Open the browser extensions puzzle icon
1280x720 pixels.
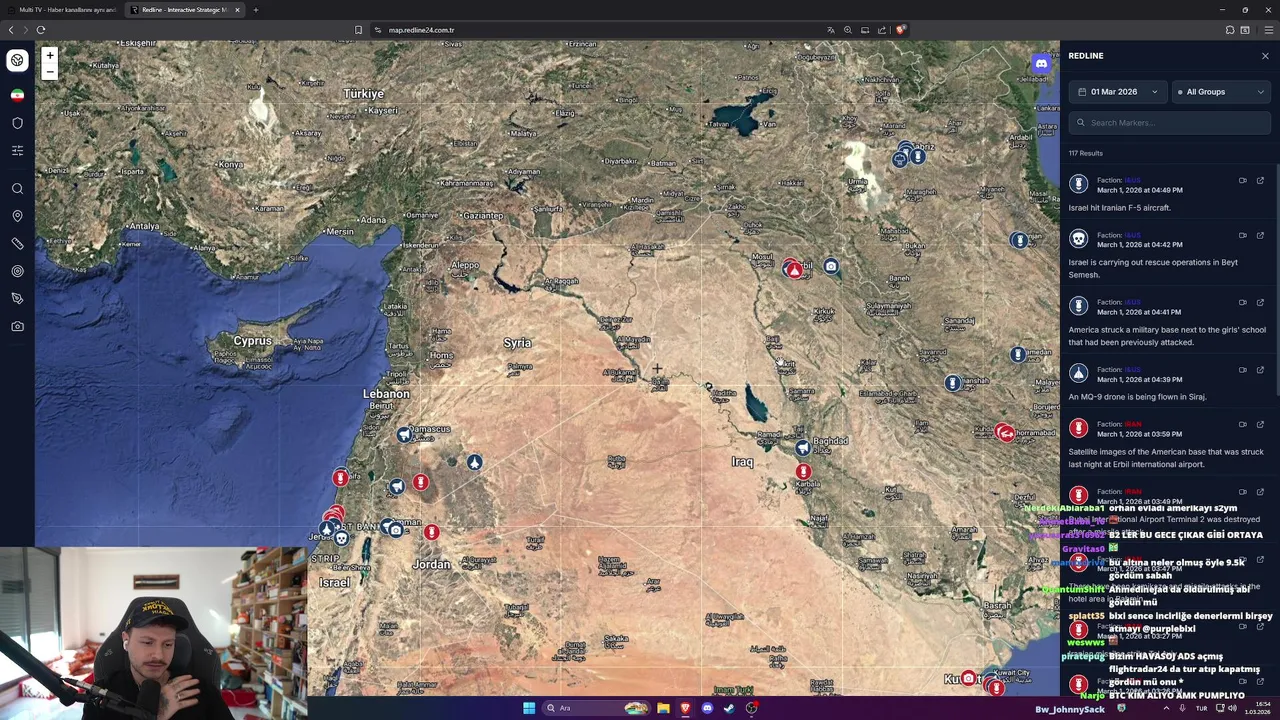tap(1230, 30)
